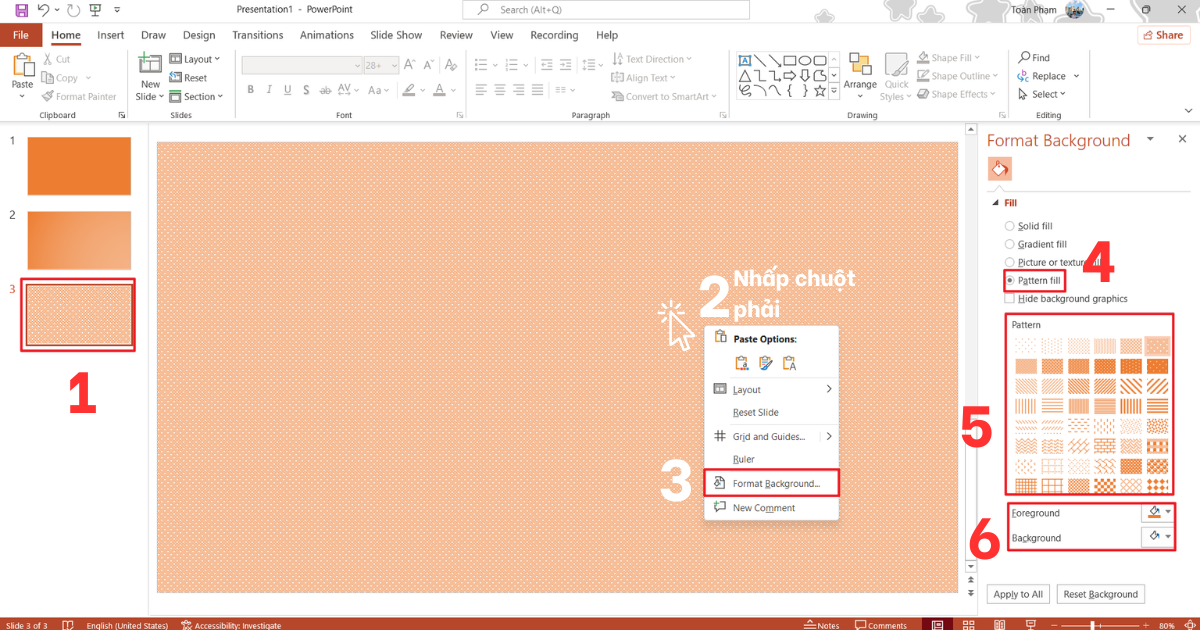This screenshot has width=1200, height=630.
Task: Click Cut in Clipboard group
Action: [x=57, y=59]
